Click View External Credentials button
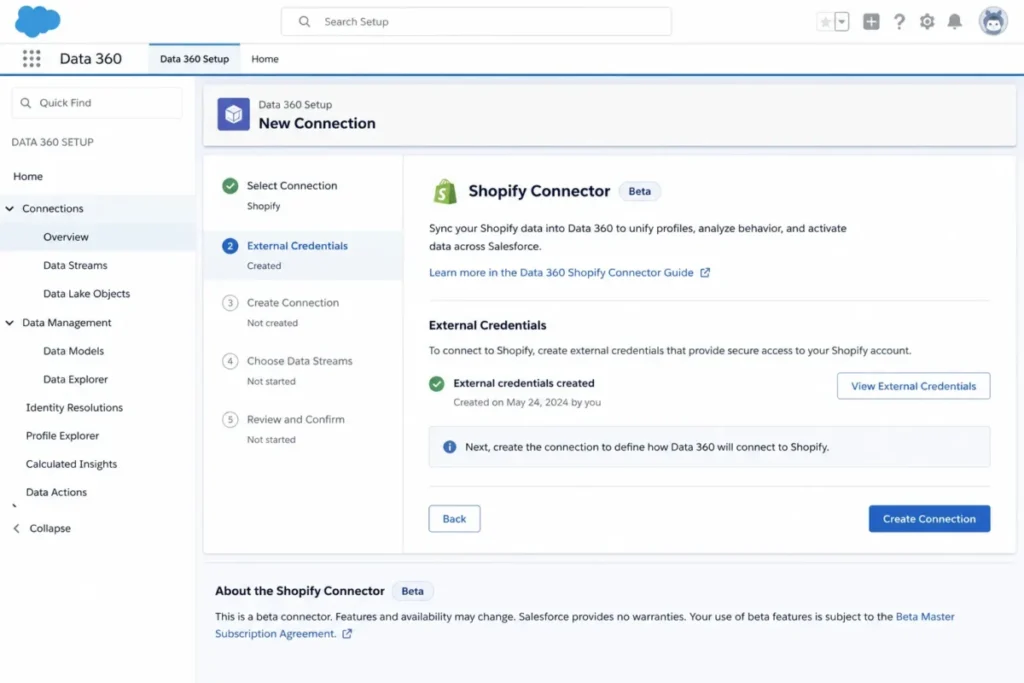Image resolution: width=1024 pixels, height=683 pixels. (x=913, y=386)
